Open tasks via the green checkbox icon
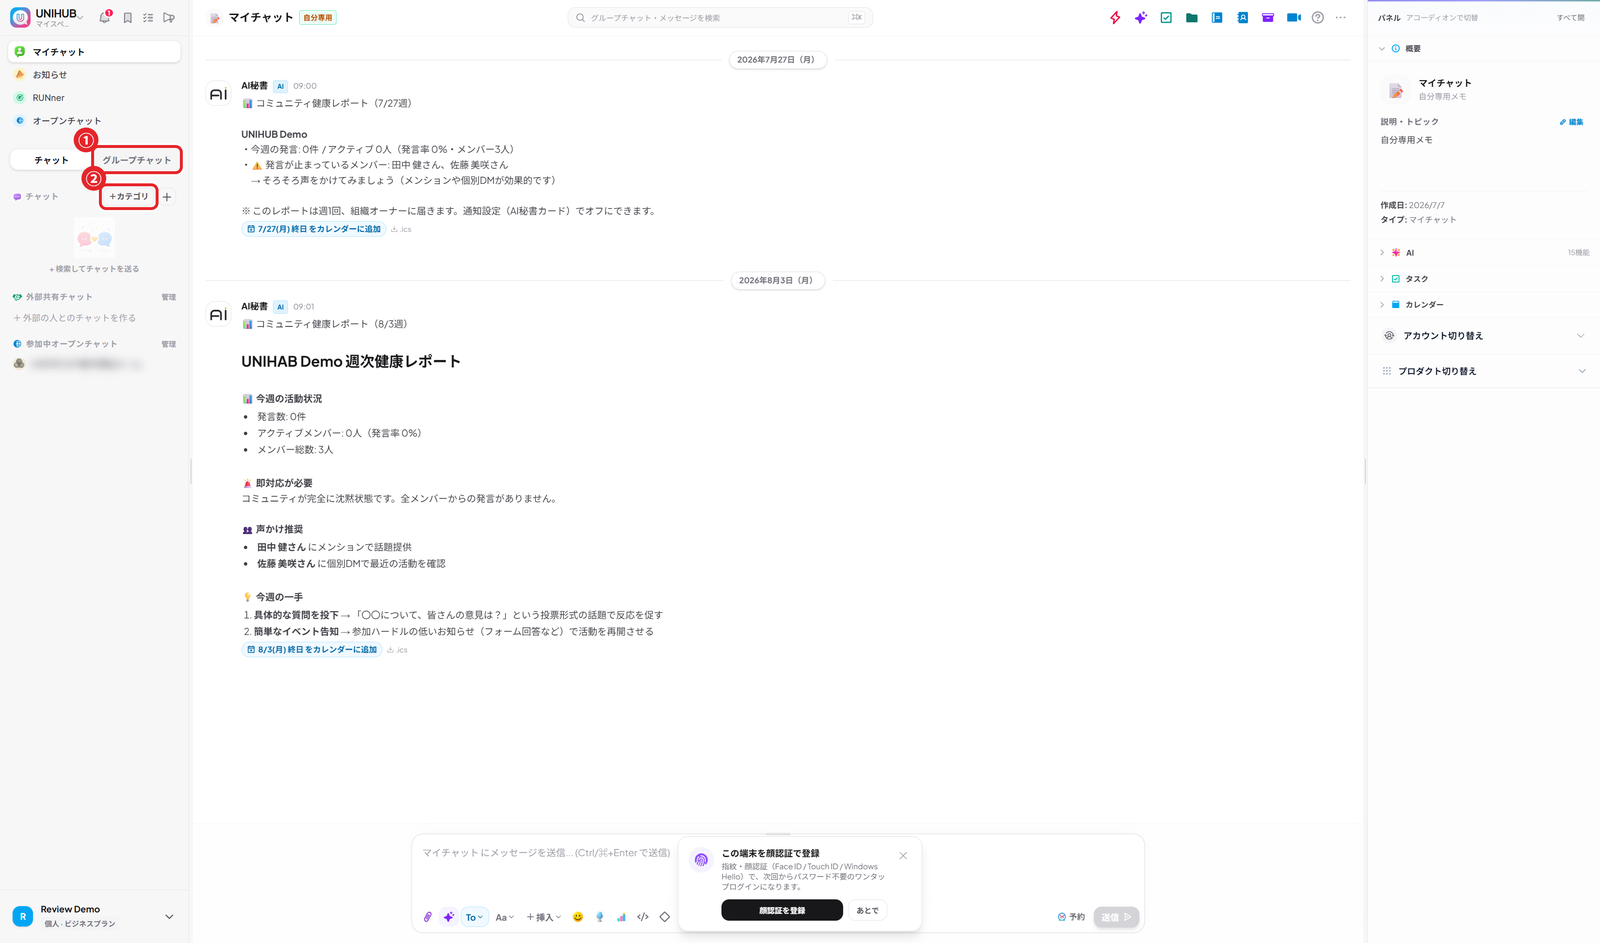The image size is (1600, 943). [x=1166, y=18]
